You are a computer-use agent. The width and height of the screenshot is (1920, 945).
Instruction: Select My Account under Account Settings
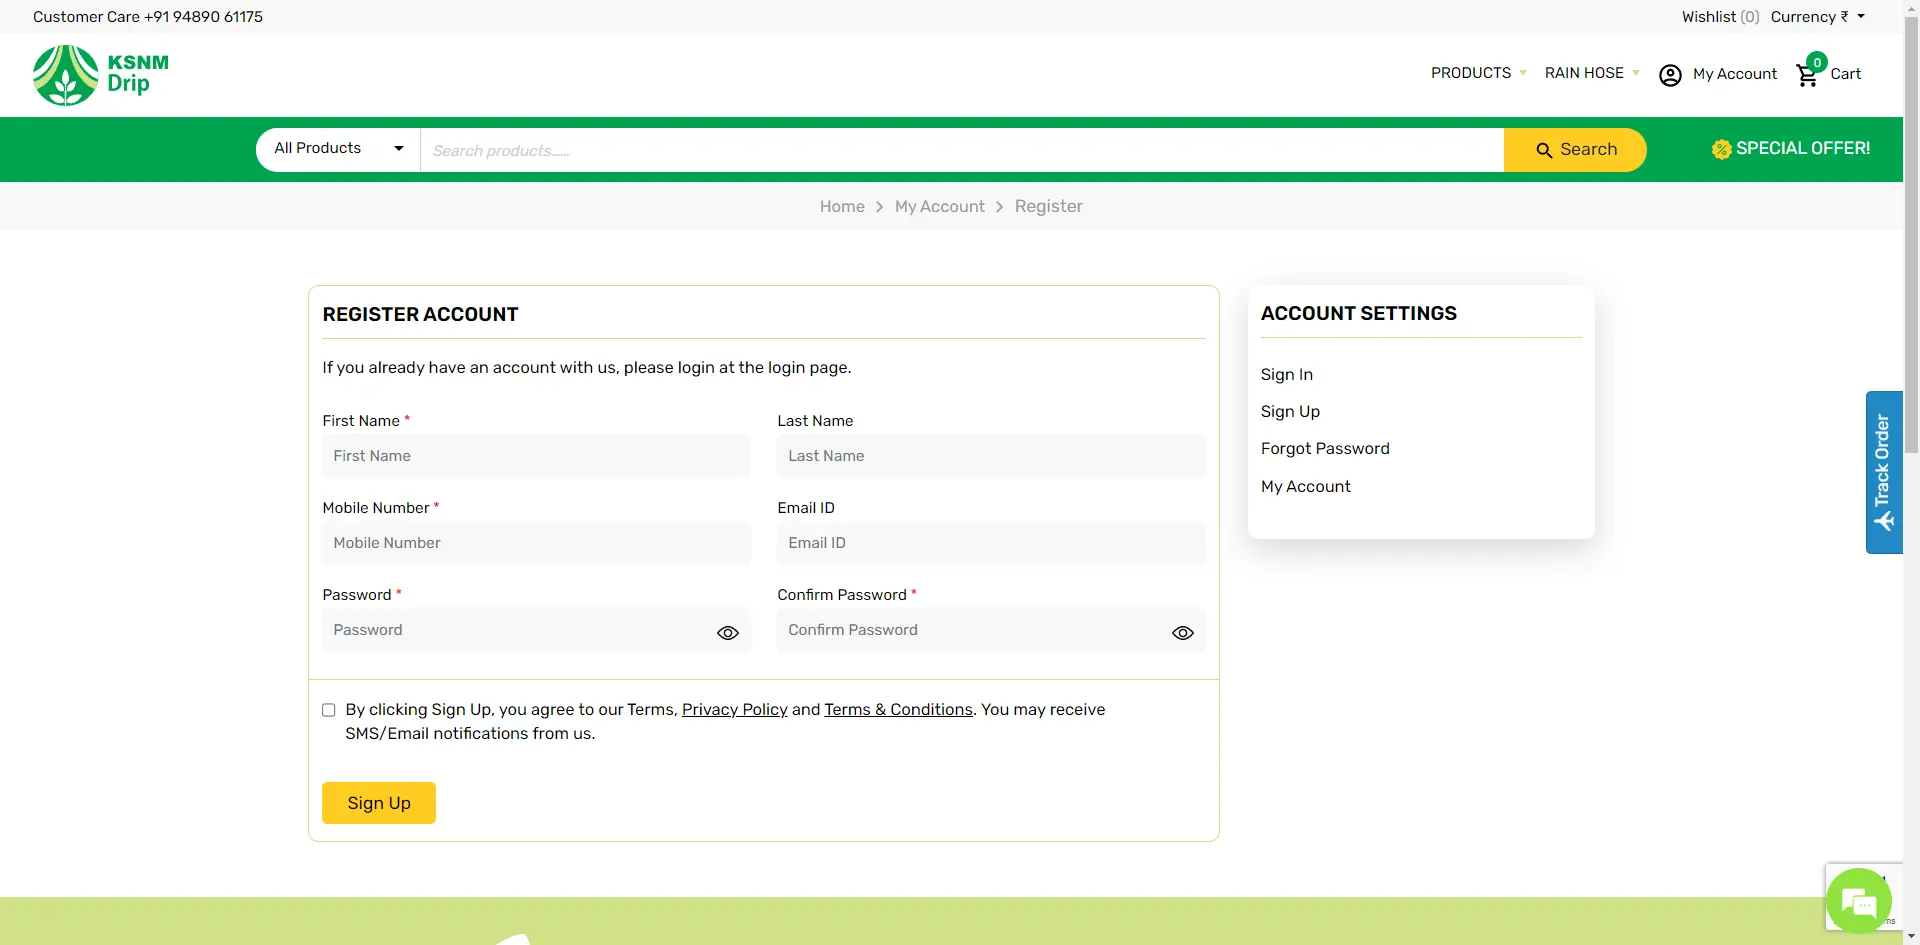[x=1305, y=486]
